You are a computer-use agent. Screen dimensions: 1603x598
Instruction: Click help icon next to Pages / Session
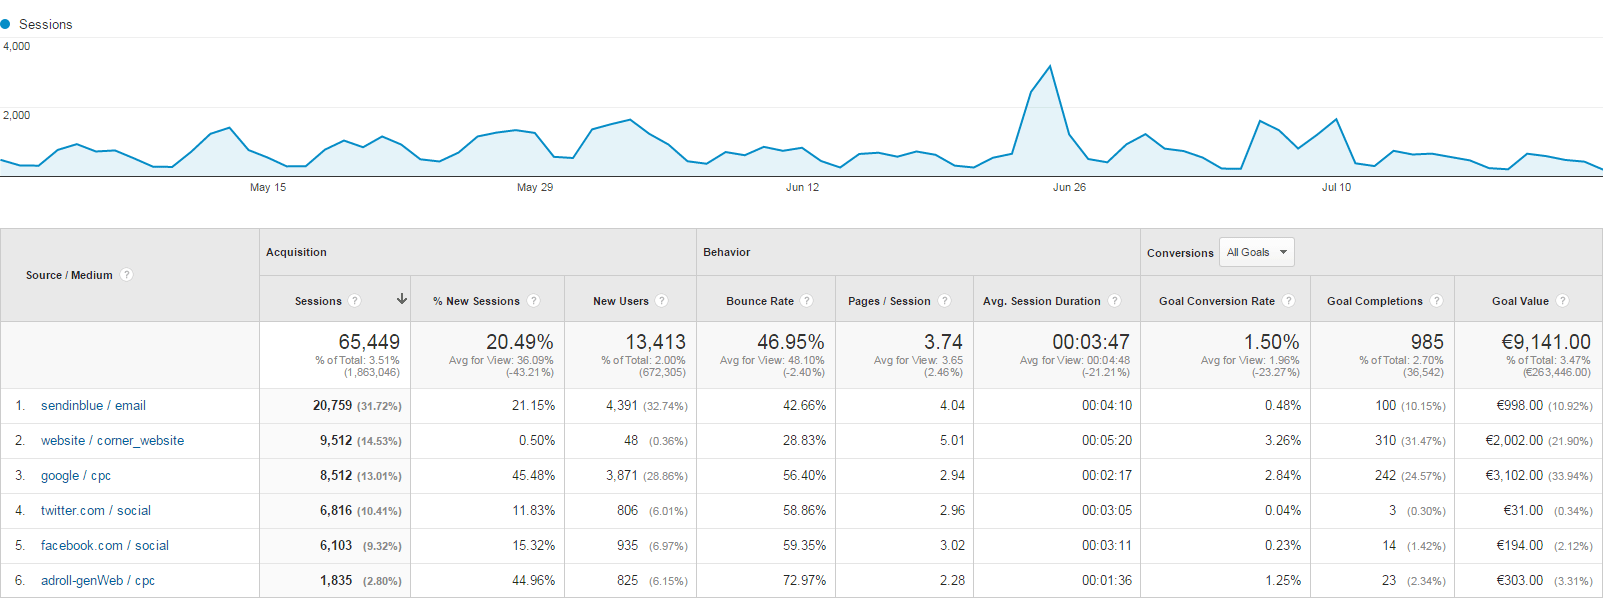944,301
